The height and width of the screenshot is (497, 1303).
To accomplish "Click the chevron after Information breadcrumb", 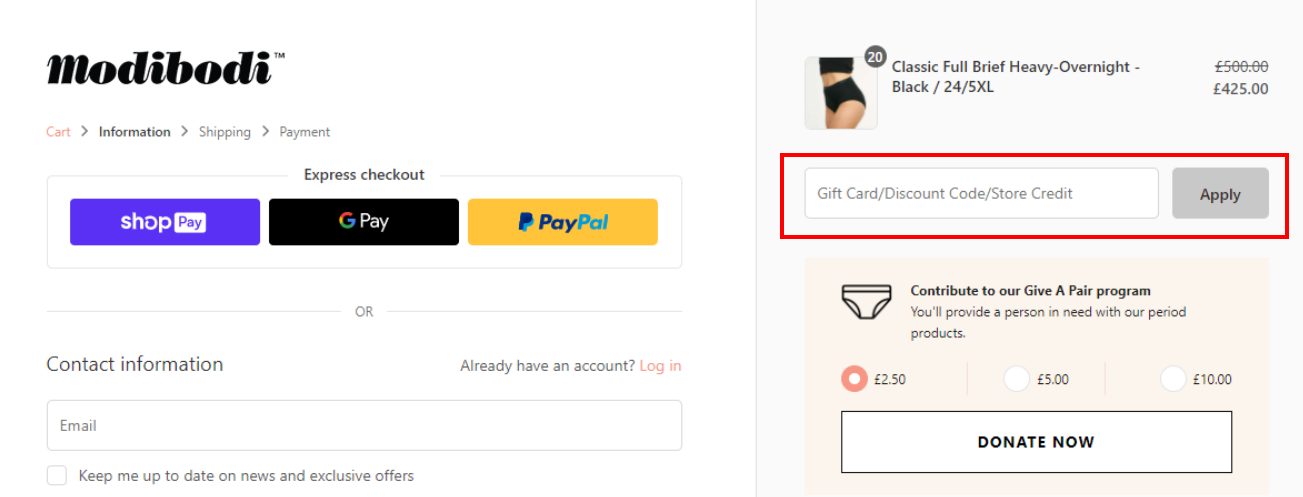I will (185, 131).
